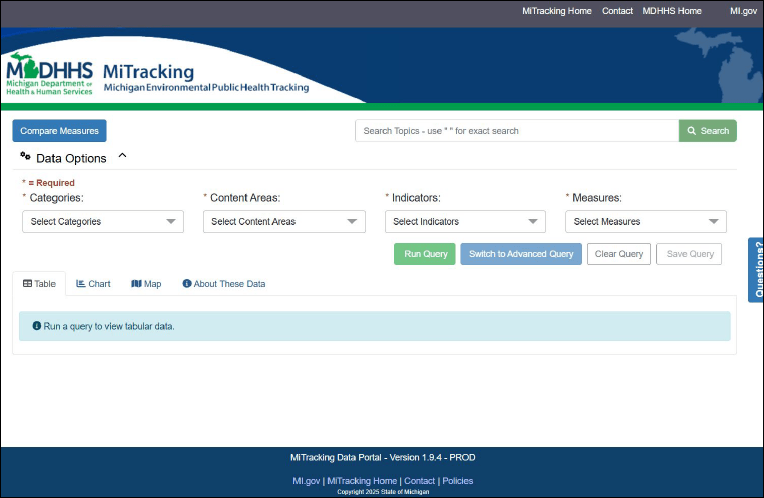Click the 'MiTracking Data Portal - Version 1.9.4 - PROD' text

pos(382,457)
